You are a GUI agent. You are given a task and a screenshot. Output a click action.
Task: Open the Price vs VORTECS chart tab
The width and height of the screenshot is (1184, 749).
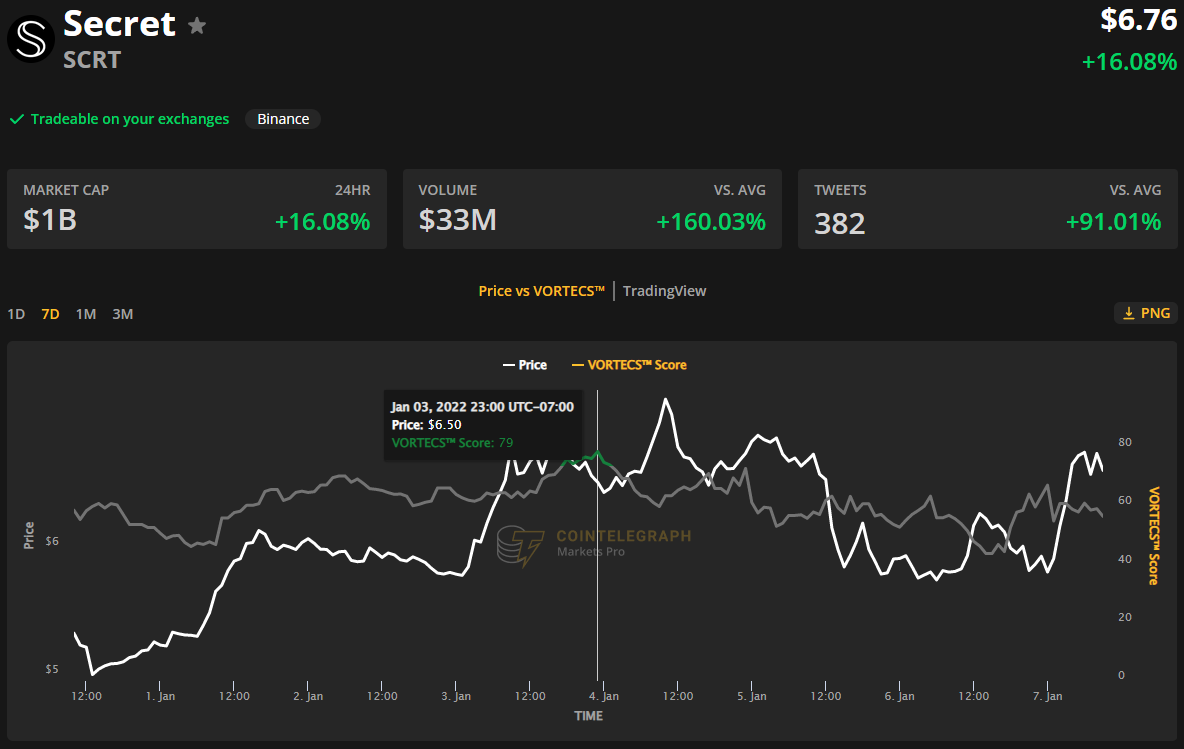click(541, 291)
